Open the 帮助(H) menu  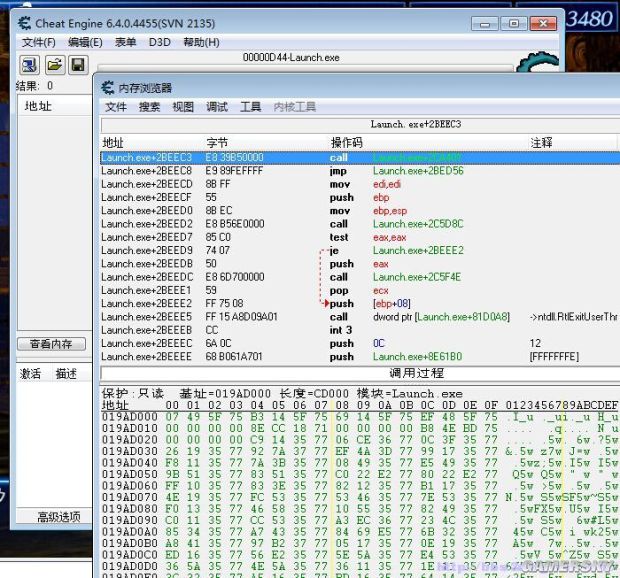[x=200, y=42]
